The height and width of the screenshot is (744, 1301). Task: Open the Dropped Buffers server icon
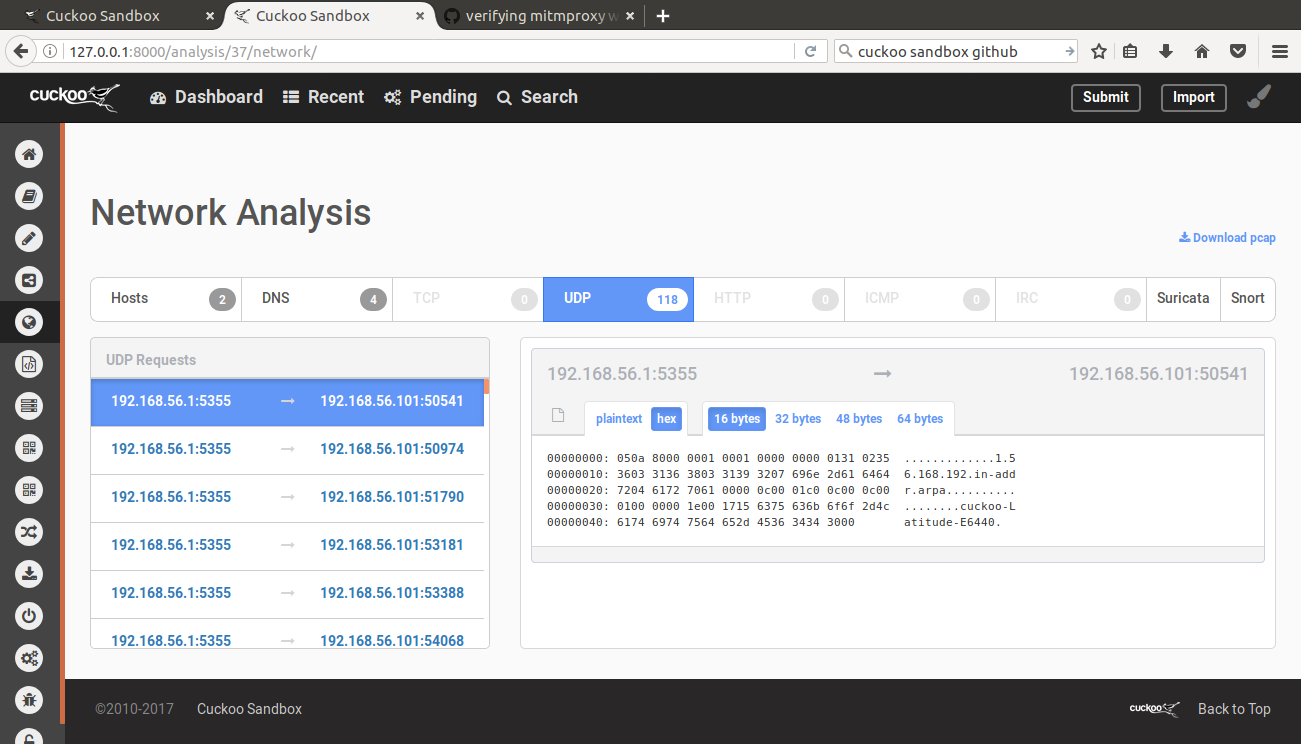coord(29,405)
